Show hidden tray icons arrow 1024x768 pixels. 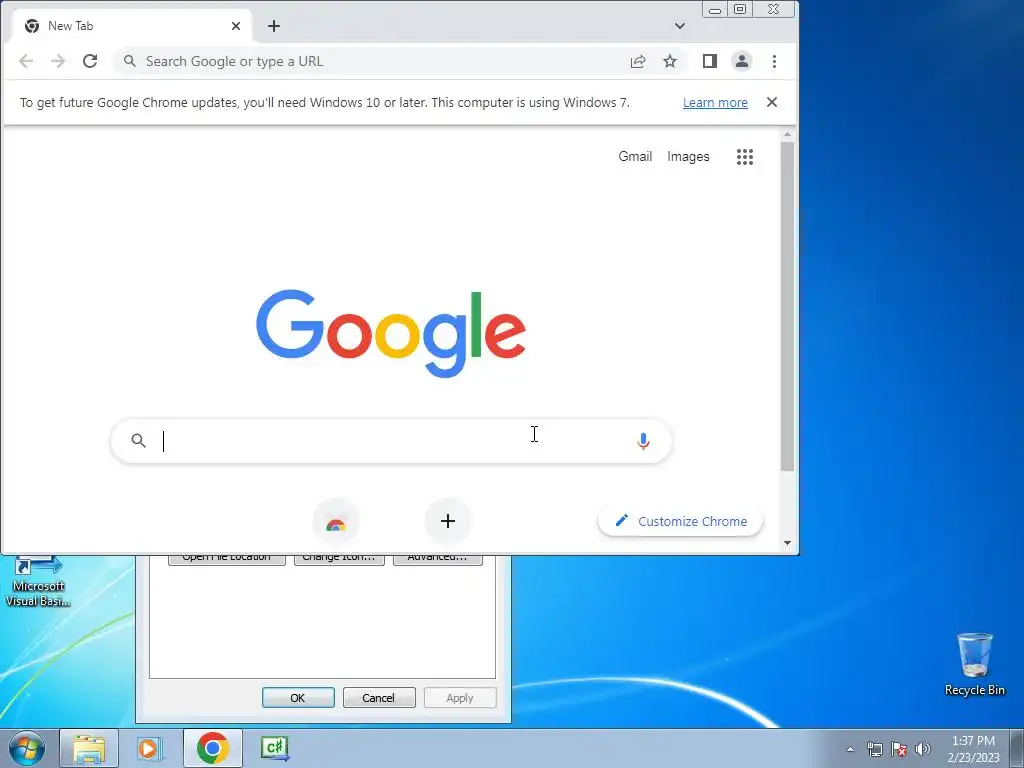point(850,749)
